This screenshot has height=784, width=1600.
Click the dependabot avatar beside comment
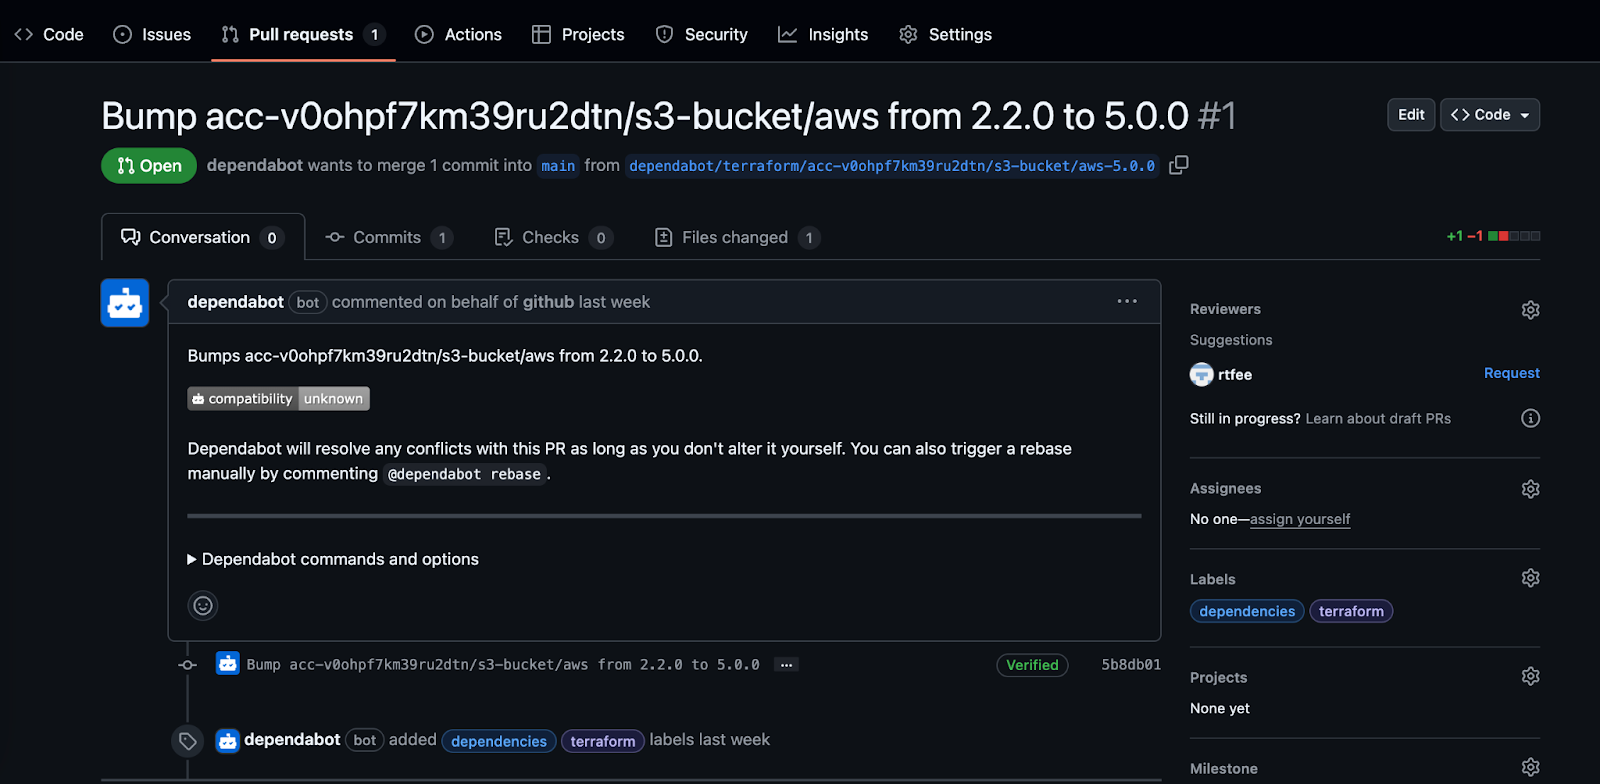click(x=125, y=303)
